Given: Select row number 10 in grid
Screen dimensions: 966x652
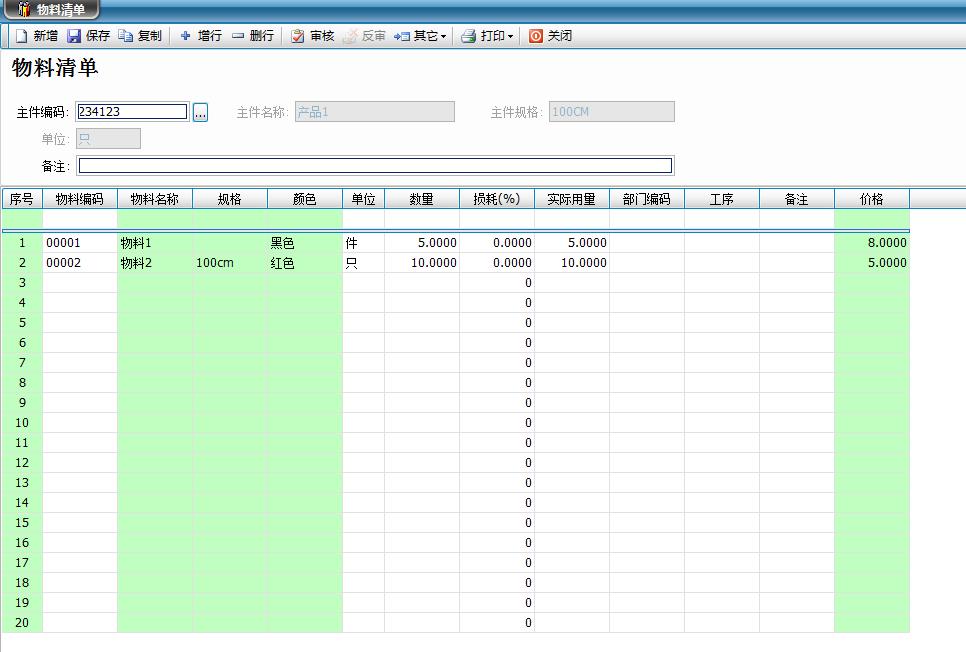Looking at the screenshot, I should coord(22,423).
